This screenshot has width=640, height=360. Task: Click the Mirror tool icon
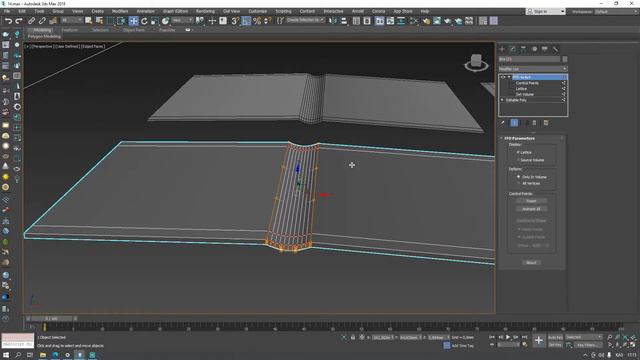tap(333, 21)
